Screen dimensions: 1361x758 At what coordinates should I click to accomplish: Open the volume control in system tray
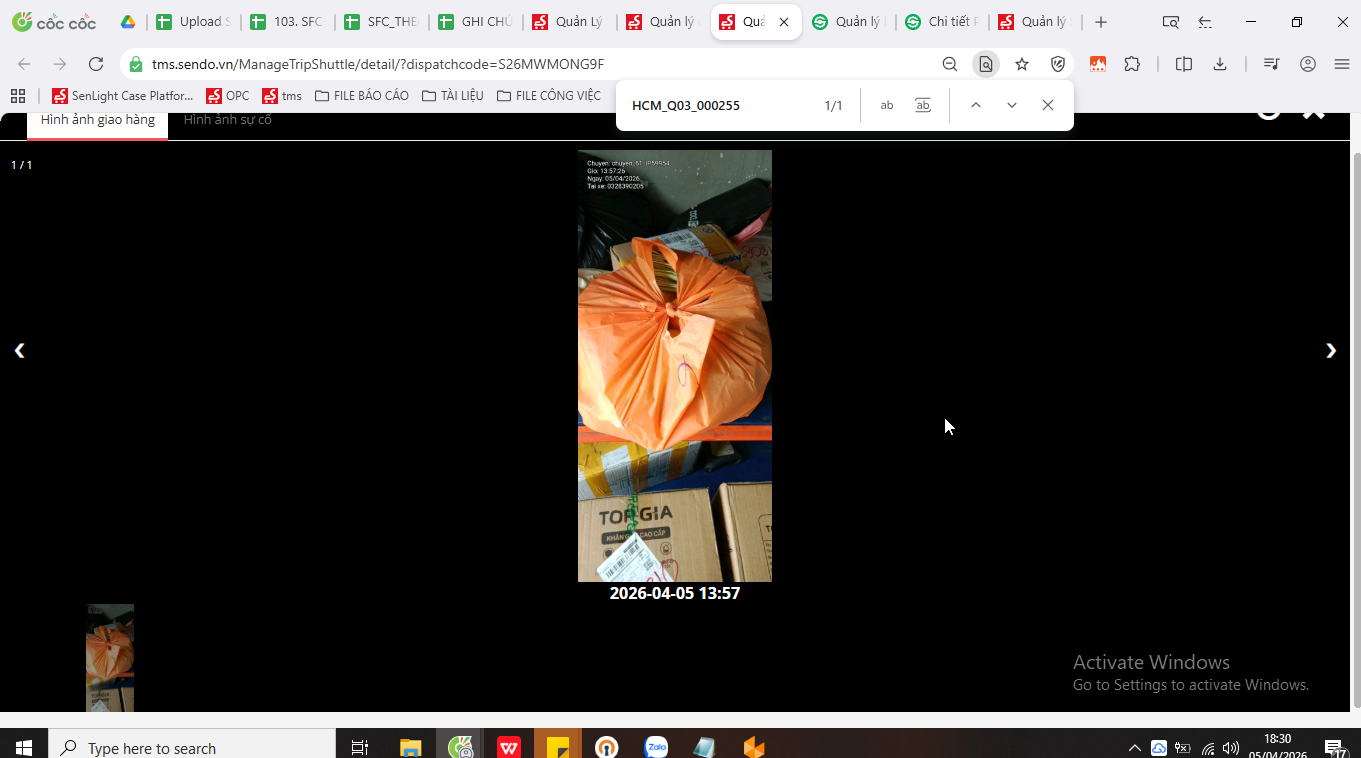[x=1231, y=747]
